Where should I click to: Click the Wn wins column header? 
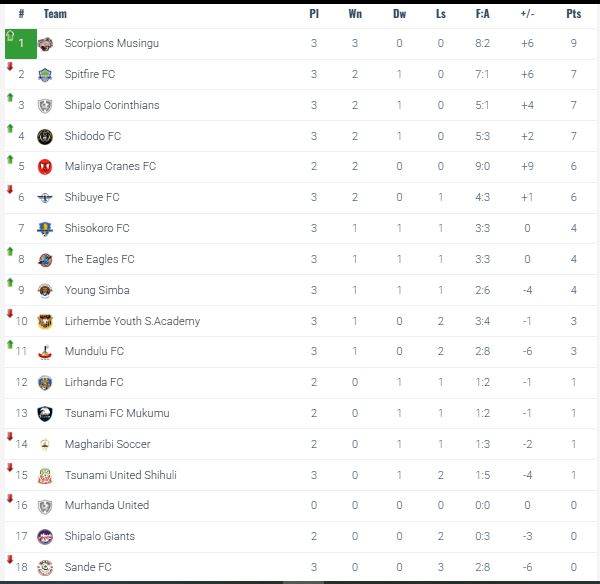355,14
